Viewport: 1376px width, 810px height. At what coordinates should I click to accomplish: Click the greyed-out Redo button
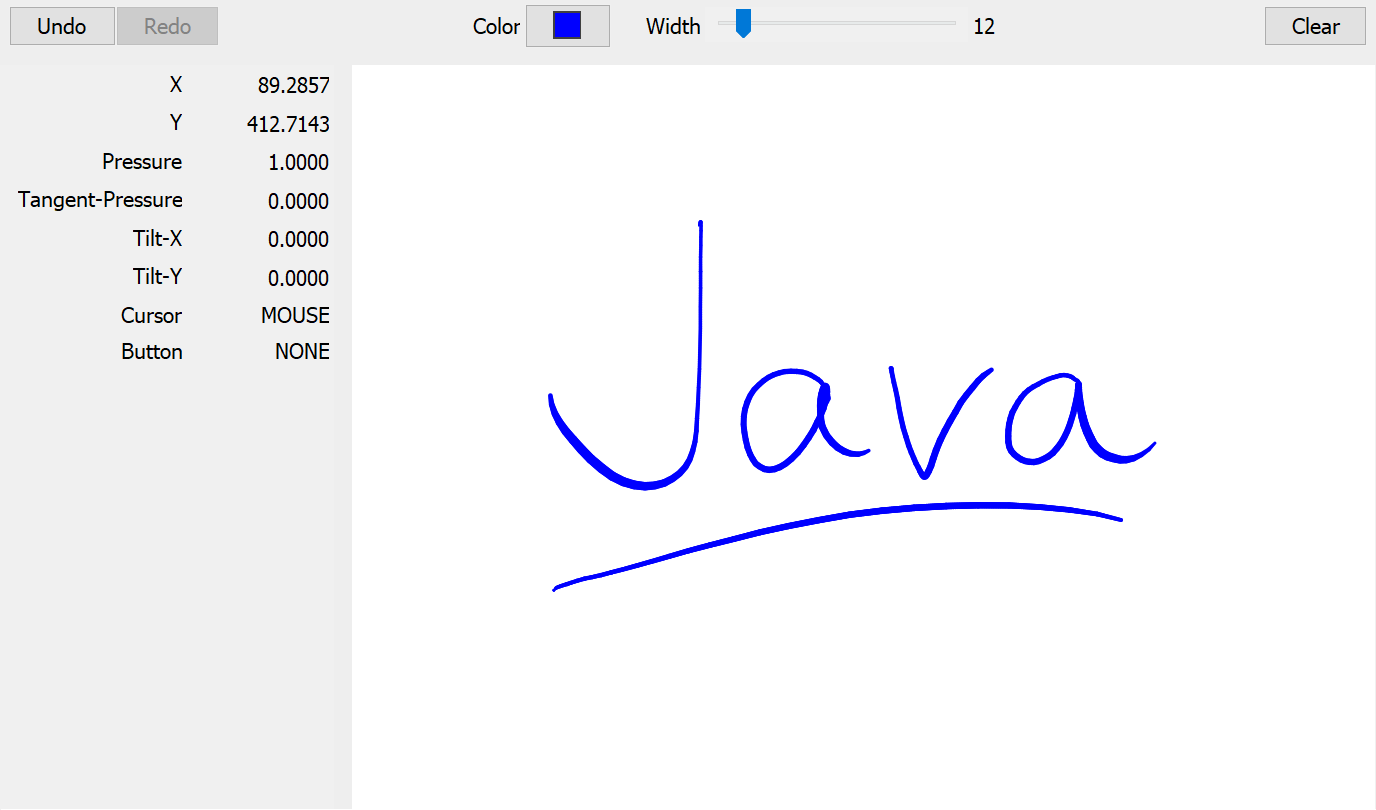[x=167, y=26]
